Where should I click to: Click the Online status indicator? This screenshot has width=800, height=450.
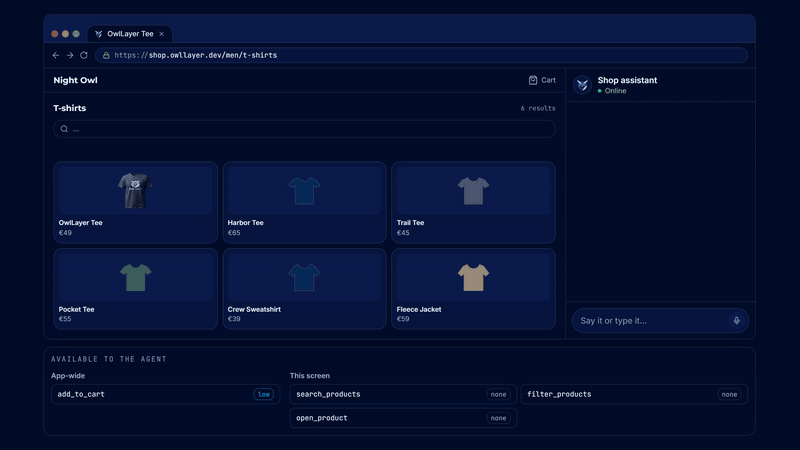(612, 91)
